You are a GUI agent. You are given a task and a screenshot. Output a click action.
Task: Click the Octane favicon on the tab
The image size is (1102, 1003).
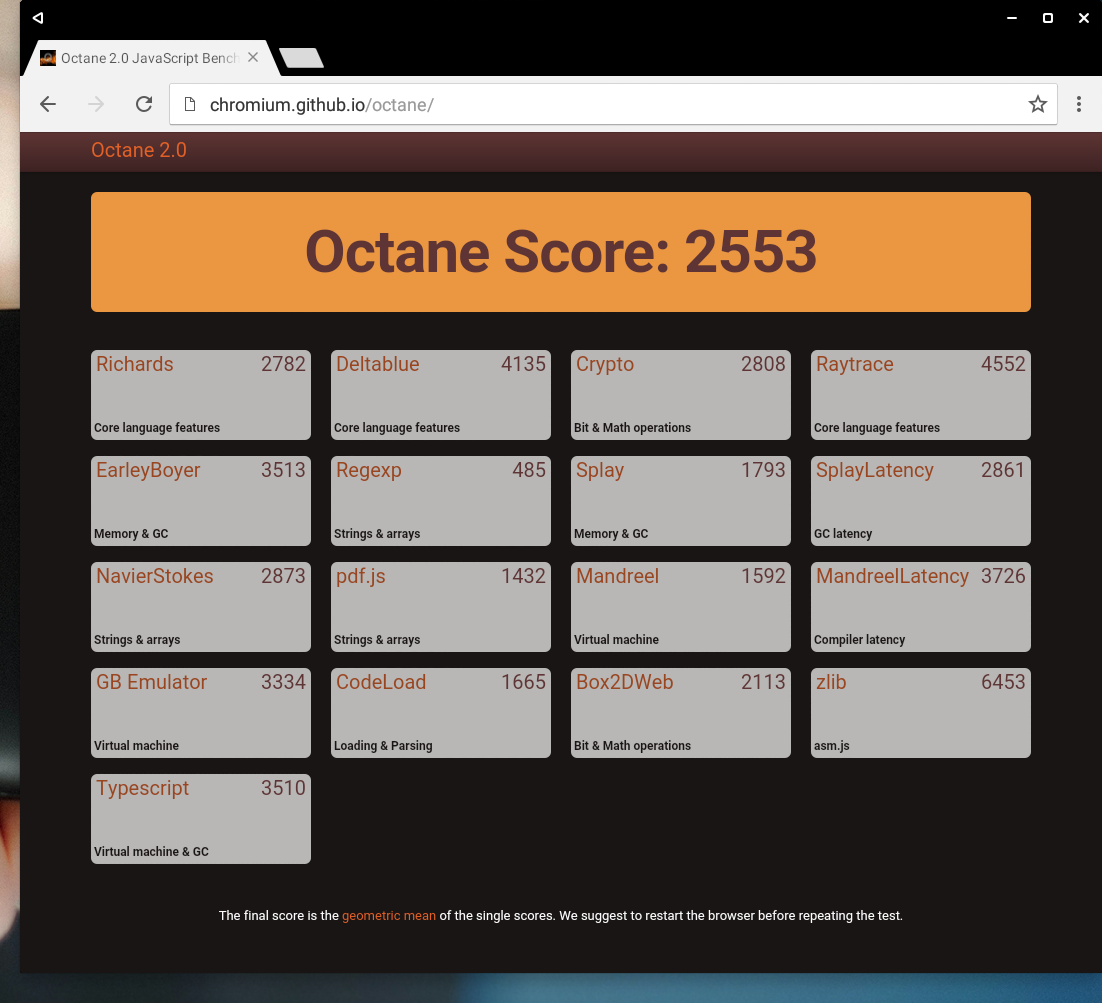coord(48,58)
